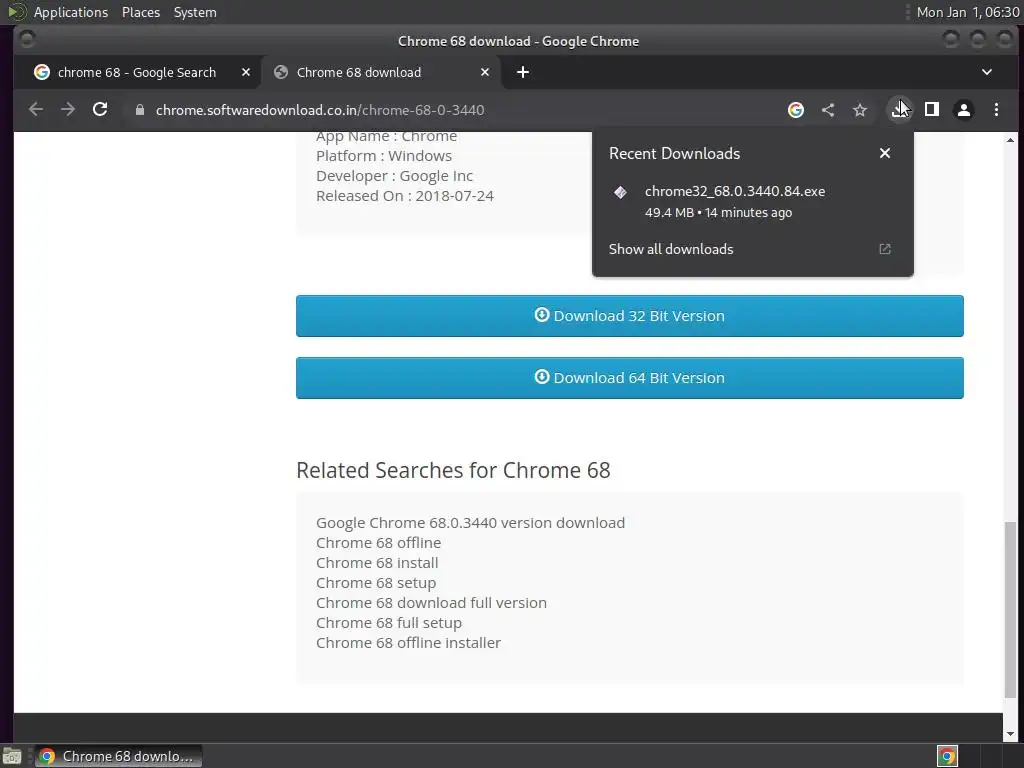
Task: Click 'Chrome 68 offline installer' text
Action: pyautogui.click(x=408, y=643)
